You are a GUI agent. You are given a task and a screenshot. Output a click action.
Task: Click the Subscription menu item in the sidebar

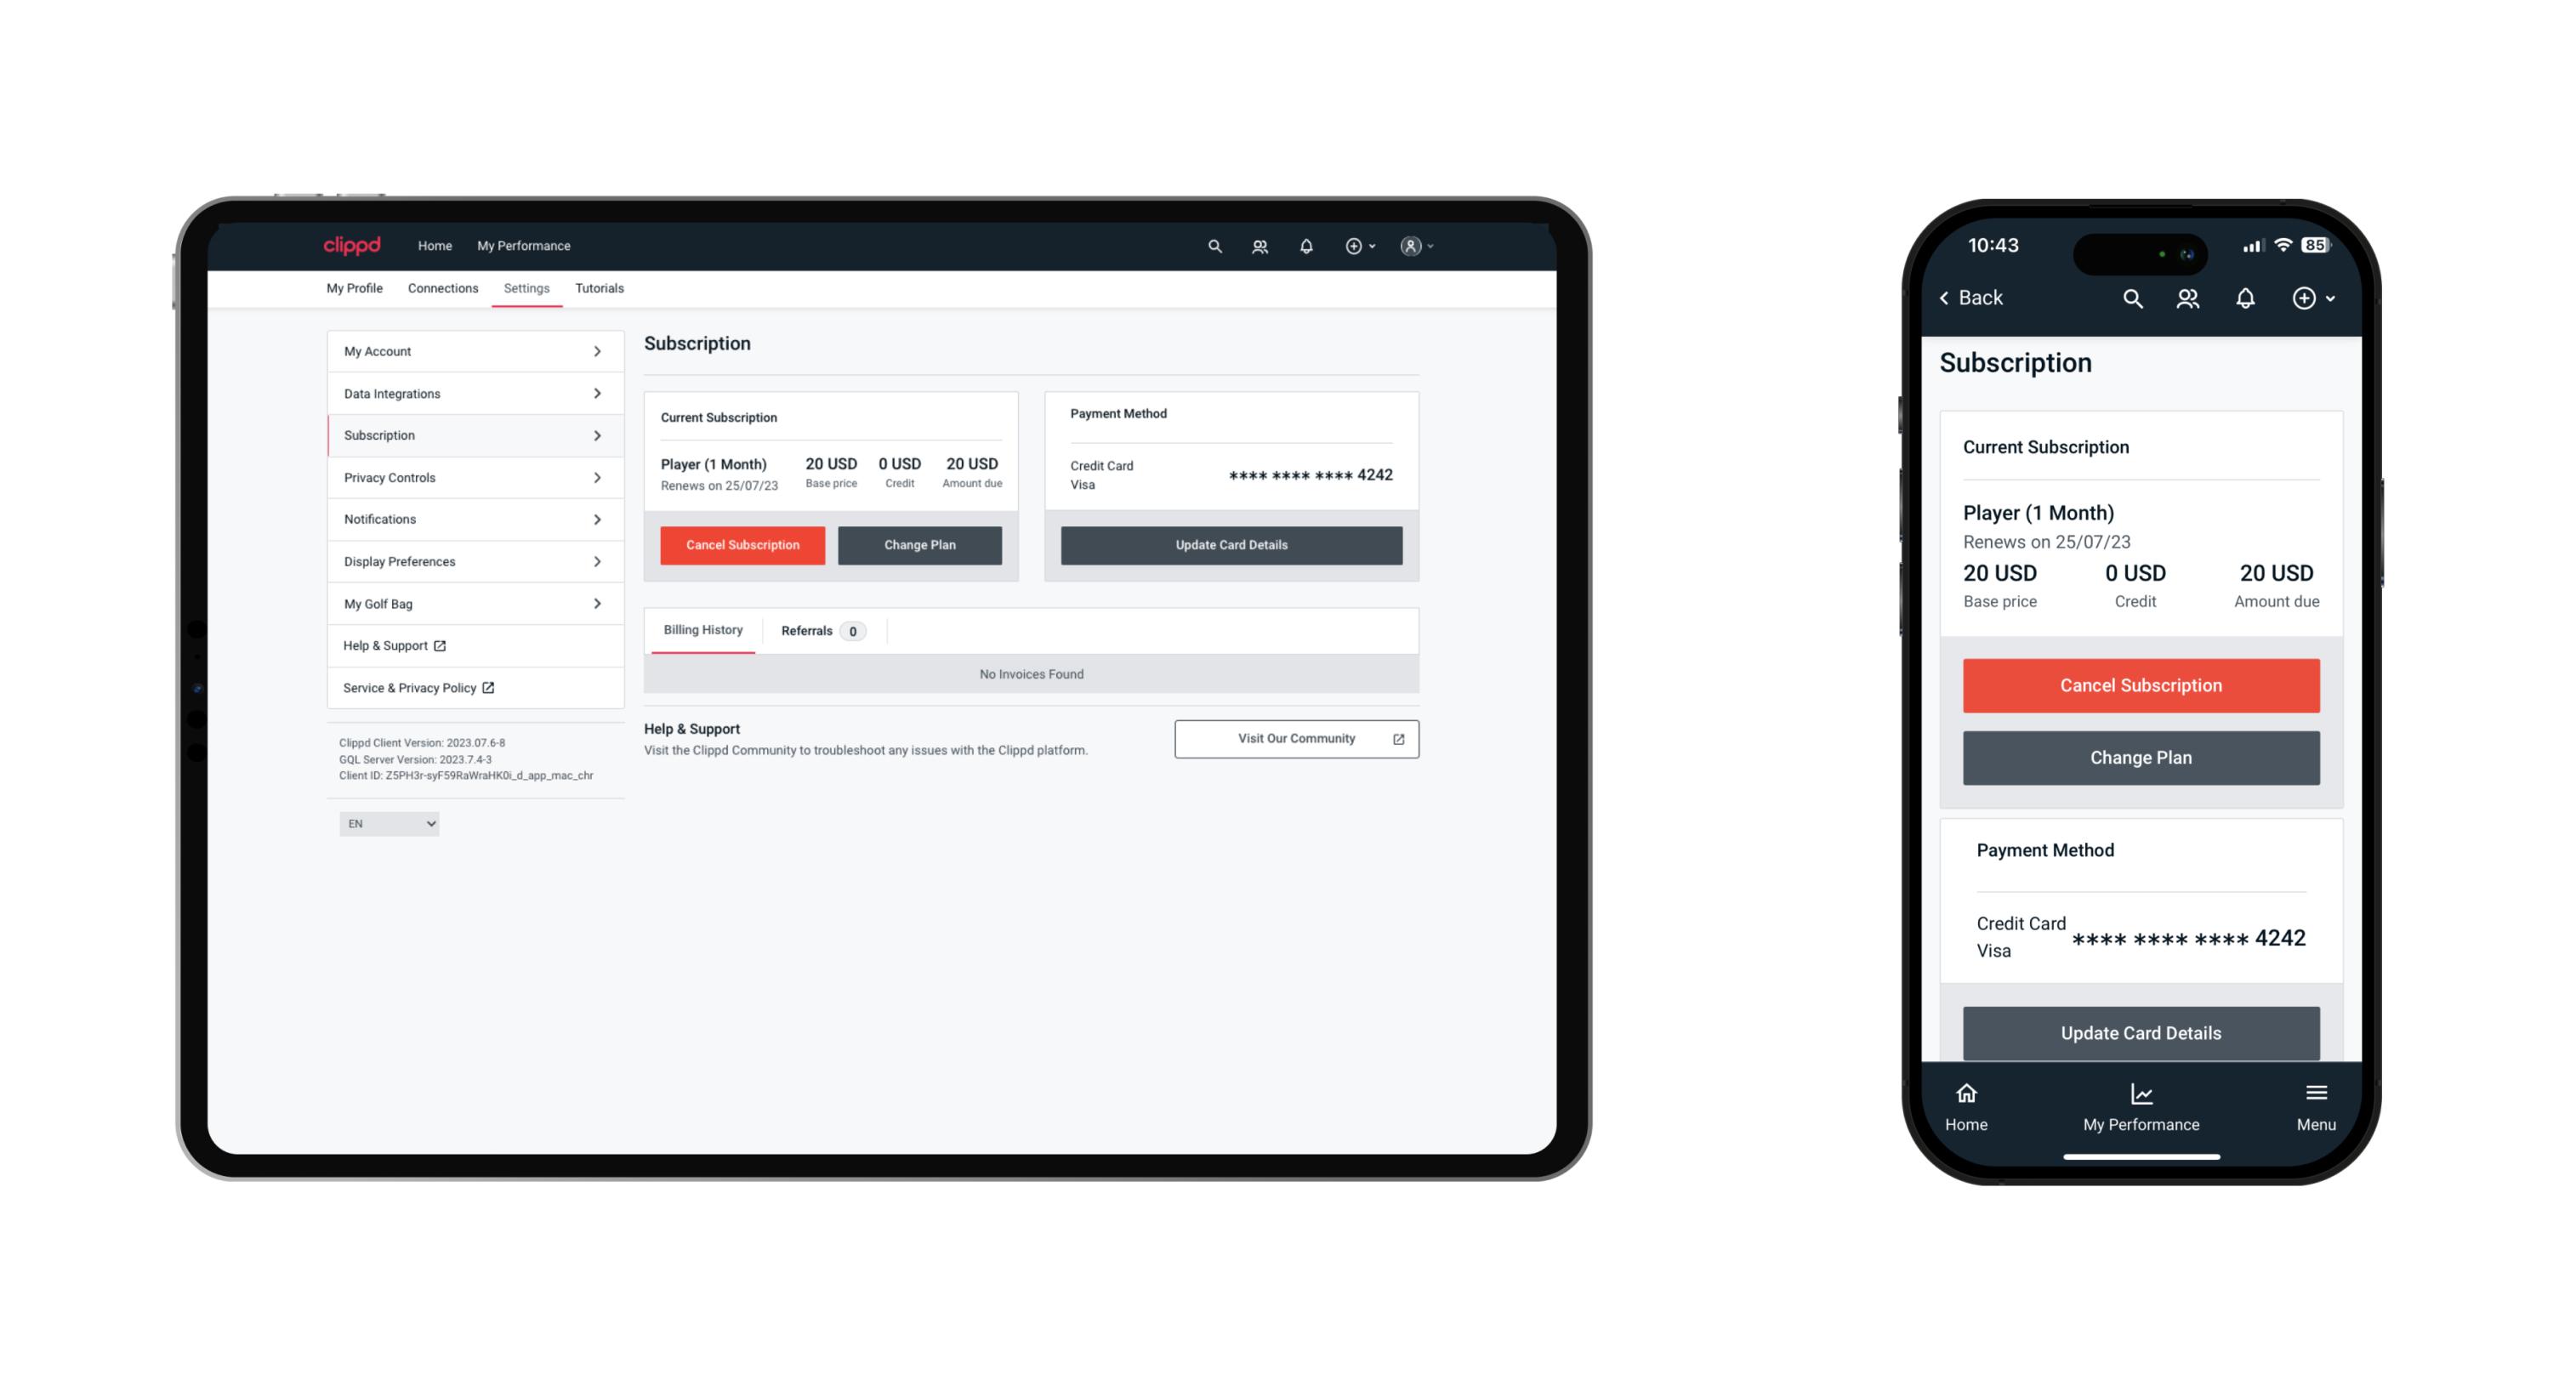[x=471, y=434]
